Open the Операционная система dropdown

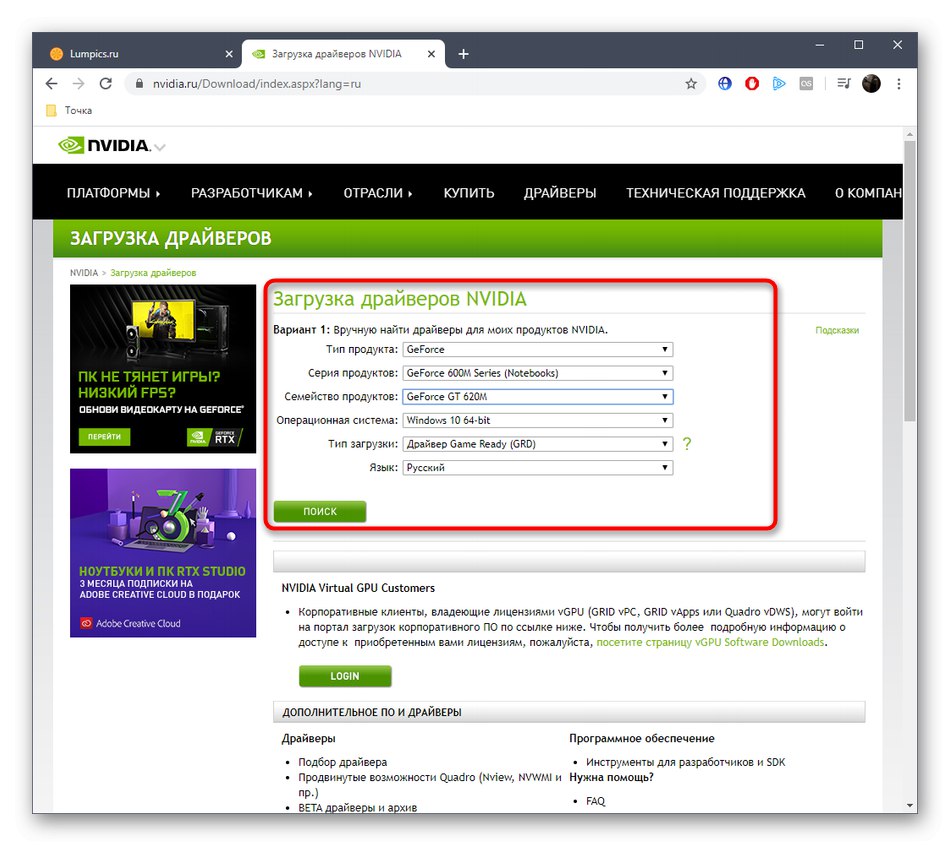537,420
